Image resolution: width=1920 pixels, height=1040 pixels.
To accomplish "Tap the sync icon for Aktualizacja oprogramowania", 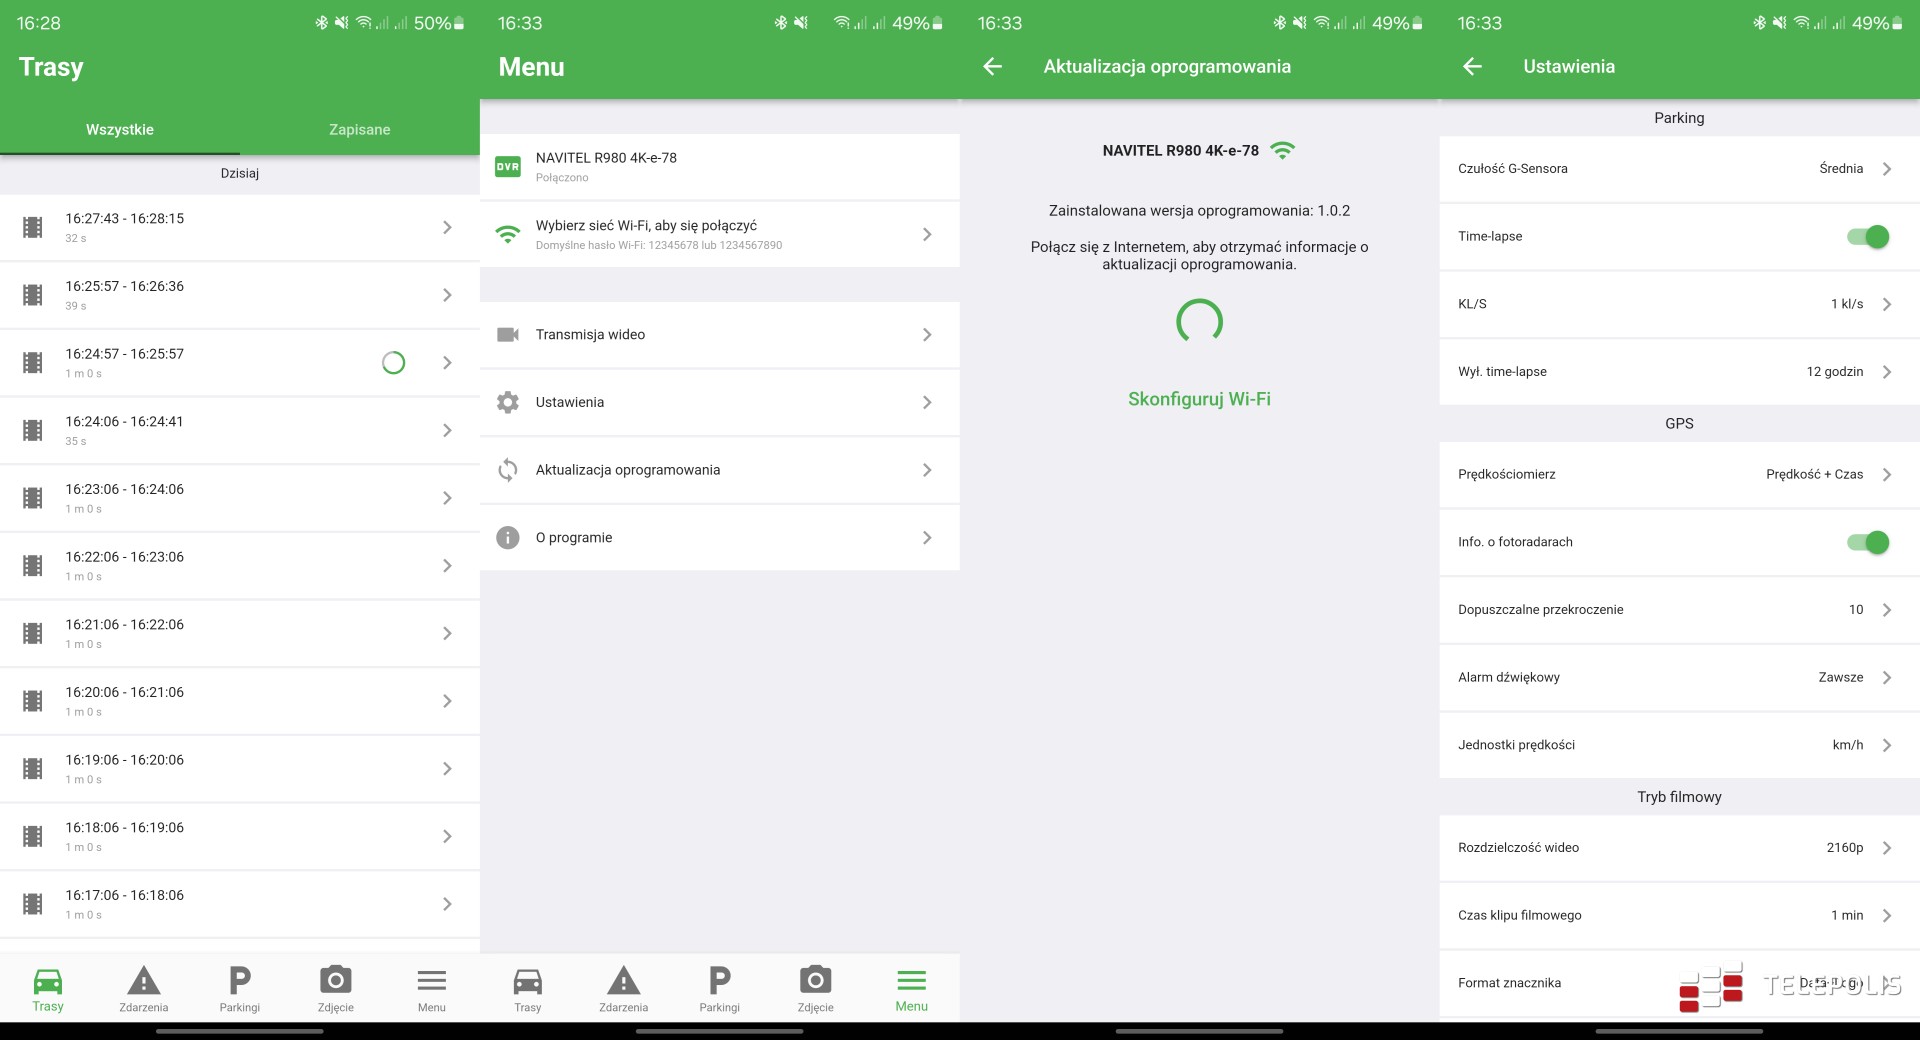I will click(508, 470).
